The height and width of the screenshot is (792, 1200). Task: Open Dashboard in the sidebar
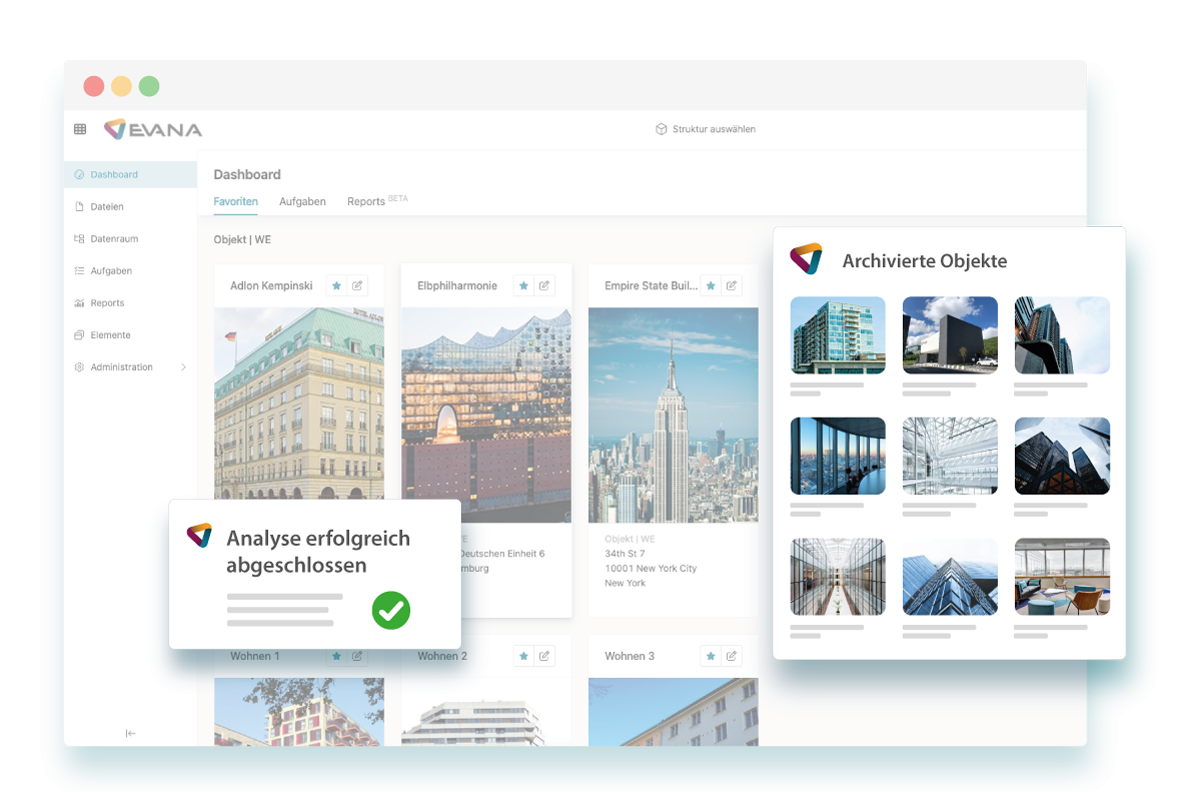point(130,174)
